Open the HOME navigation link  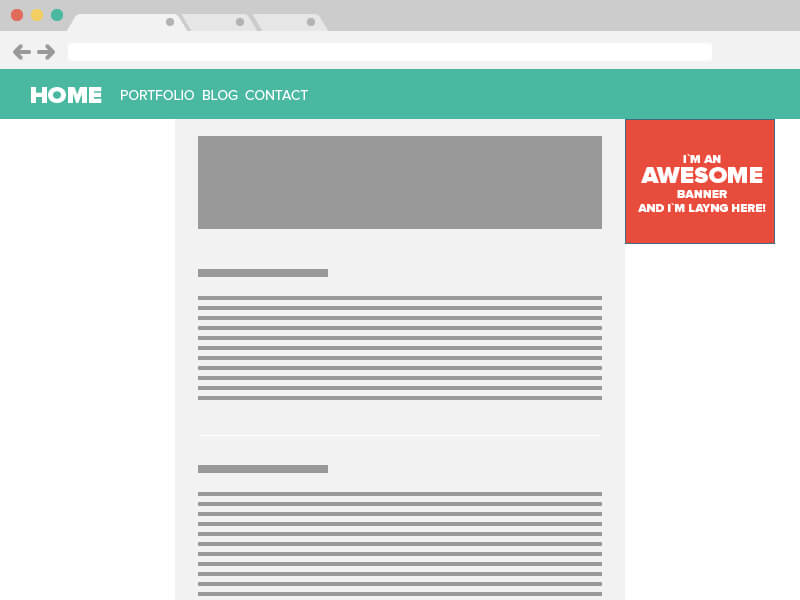(66, 95)
